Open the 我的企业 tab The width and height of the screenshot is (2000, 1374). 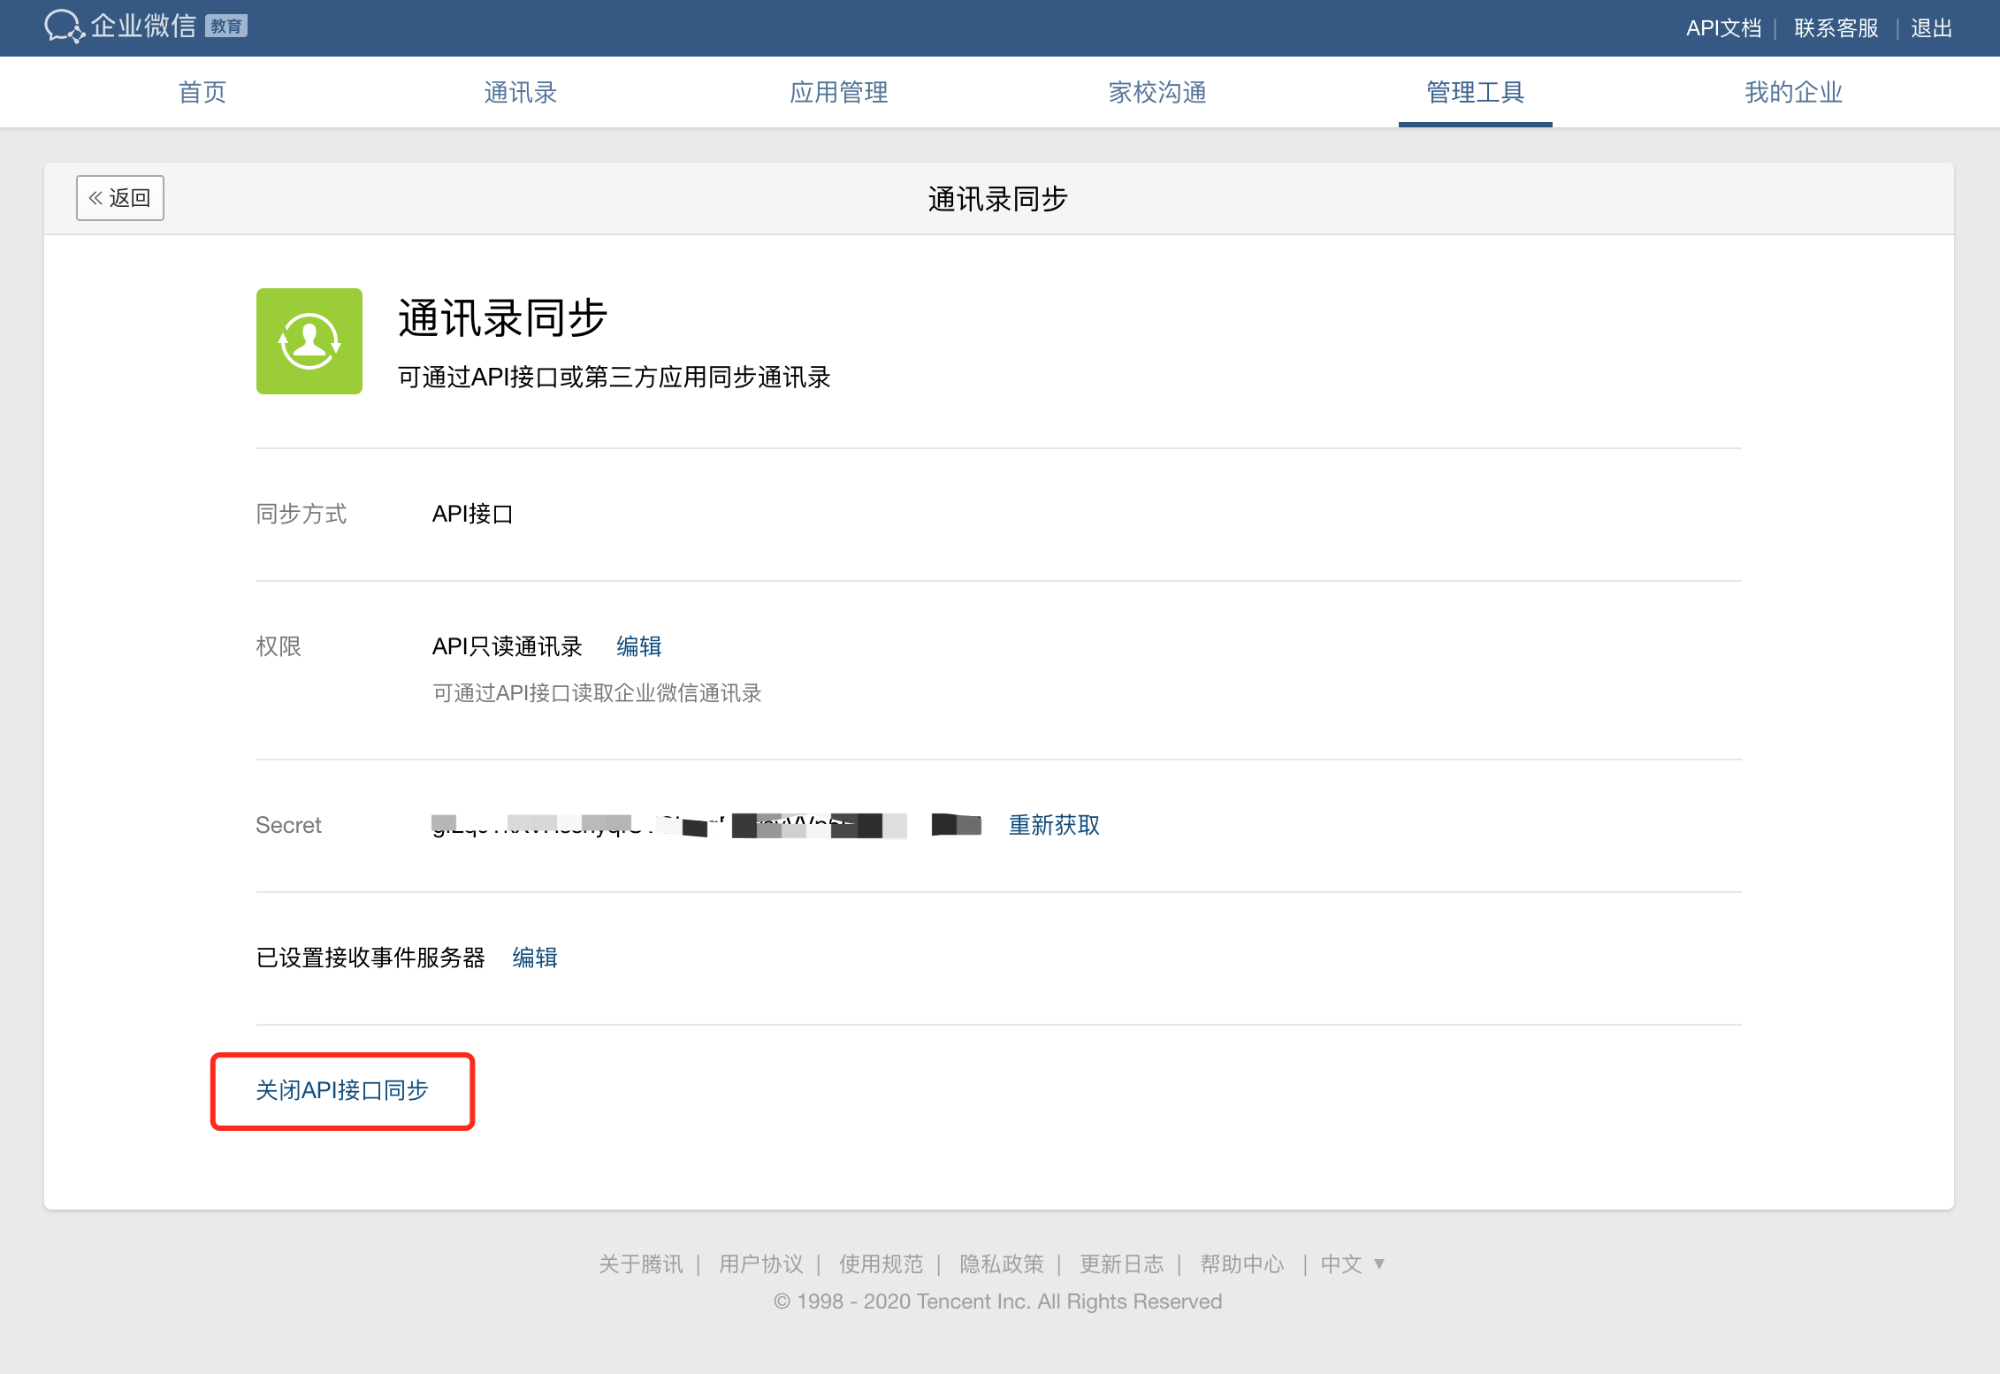click(x=1793, y=92)
